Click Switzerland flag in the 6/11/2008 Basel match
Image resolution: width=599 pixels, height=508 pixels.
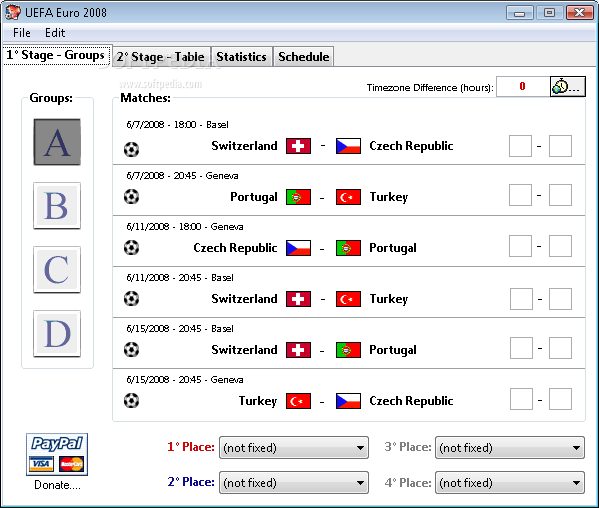point(298,299)
